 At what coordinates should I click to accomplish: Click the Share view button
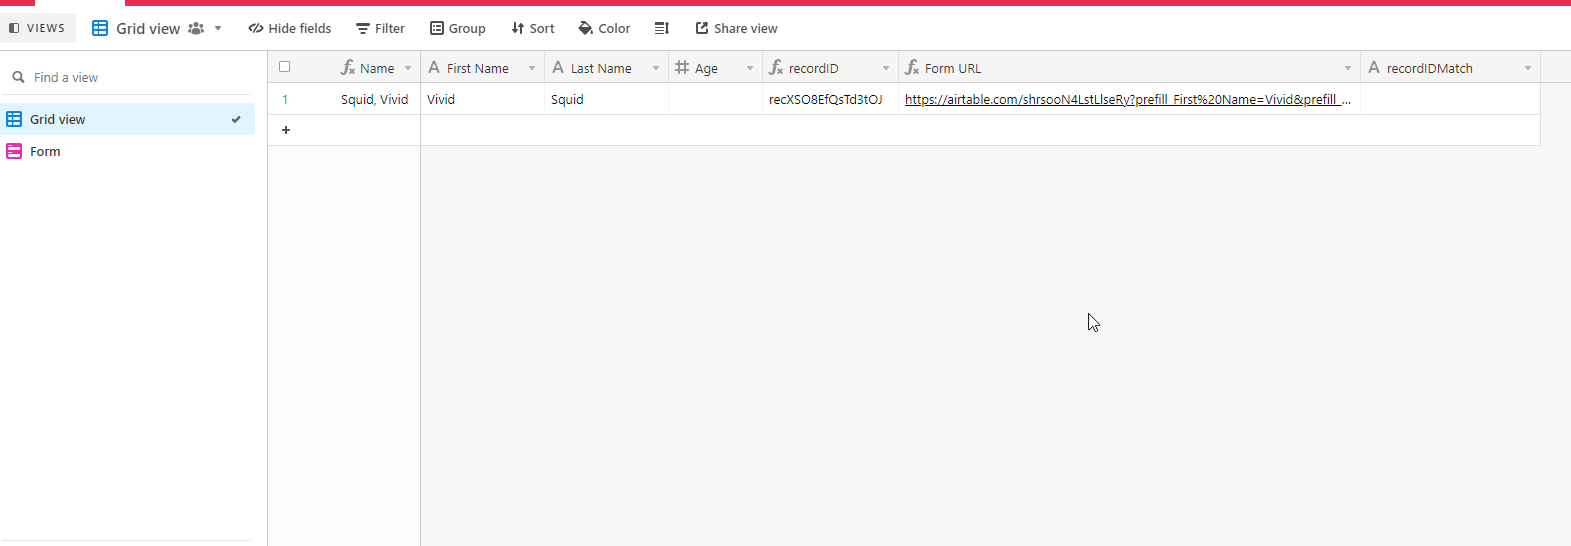pos(737,28)
